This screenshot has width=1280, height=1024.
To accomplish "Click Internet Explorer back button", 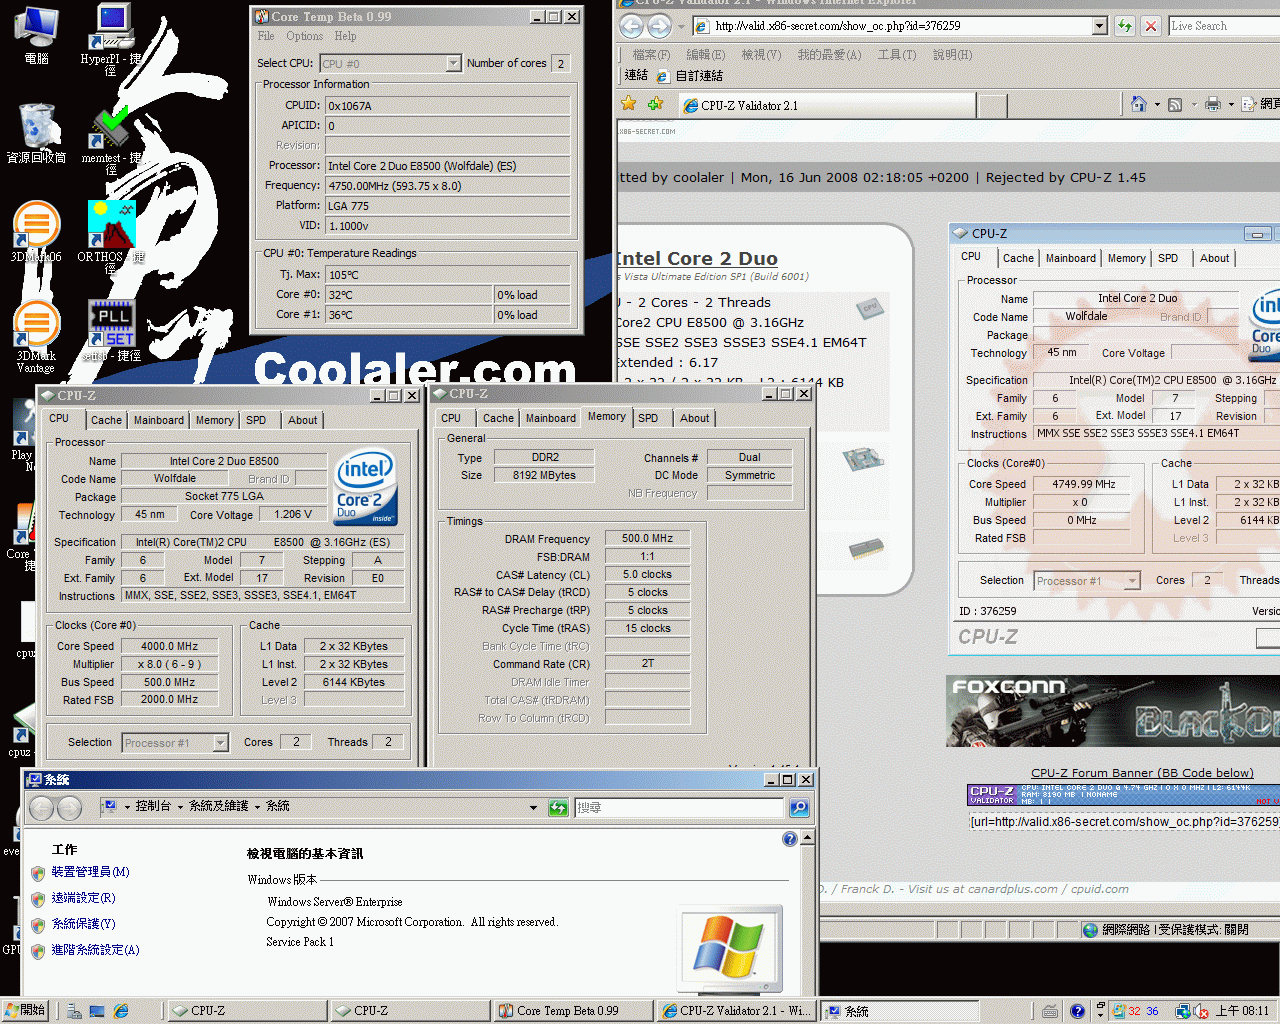I will click(633, 26).
